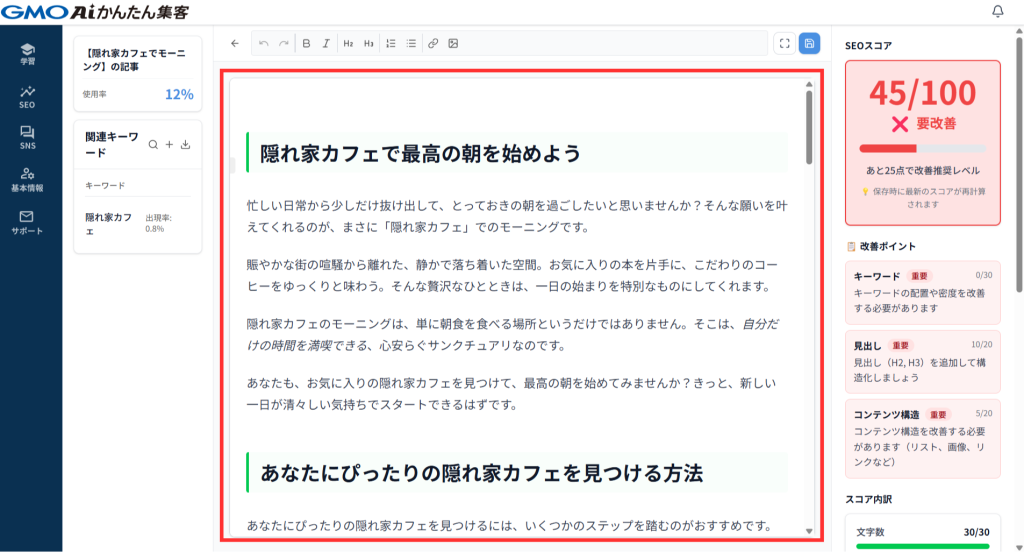Image resolution: width=1024 pixels, height=552 pixels.
Task: Click the undo icon
Action: point(264,43)
